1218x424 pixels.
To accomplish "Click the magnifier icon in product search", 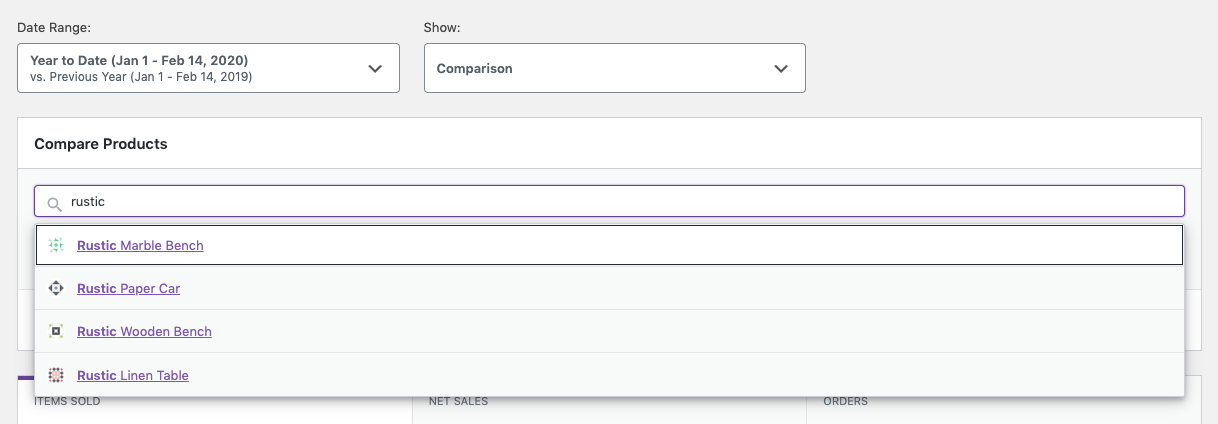I will tap(55, 203).
